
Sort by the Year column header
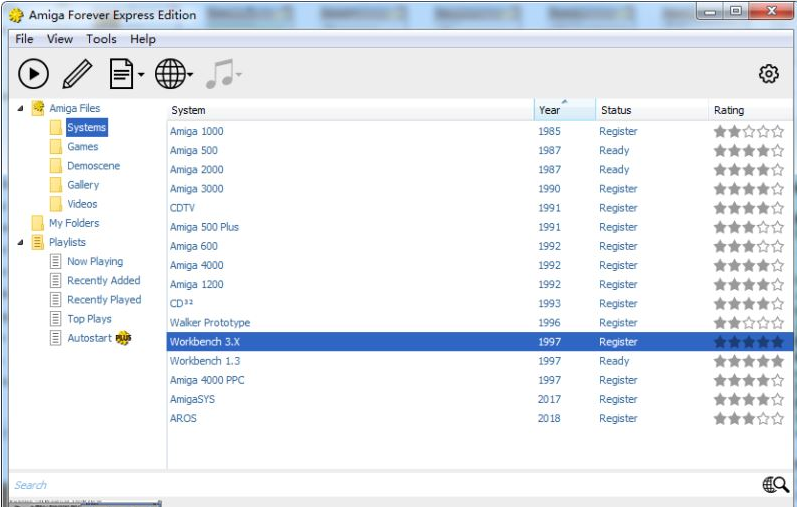tap(564, 110)
